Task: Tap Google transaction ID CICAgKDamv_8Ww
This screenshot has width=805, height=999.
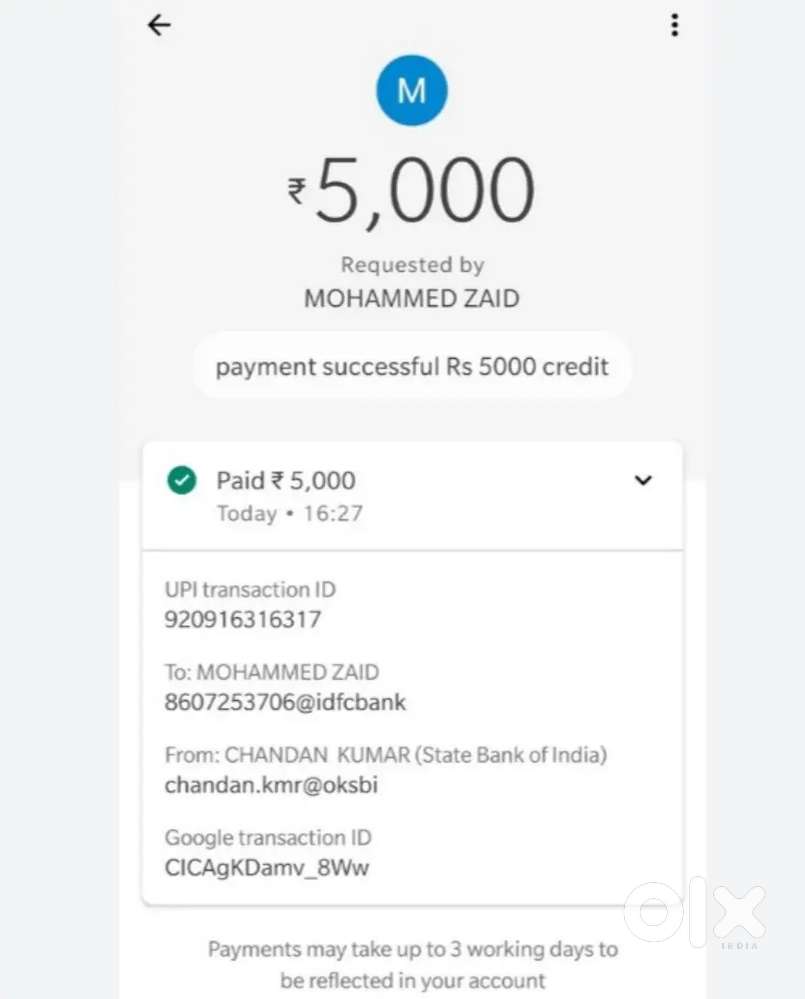Action: pos(267,867)
